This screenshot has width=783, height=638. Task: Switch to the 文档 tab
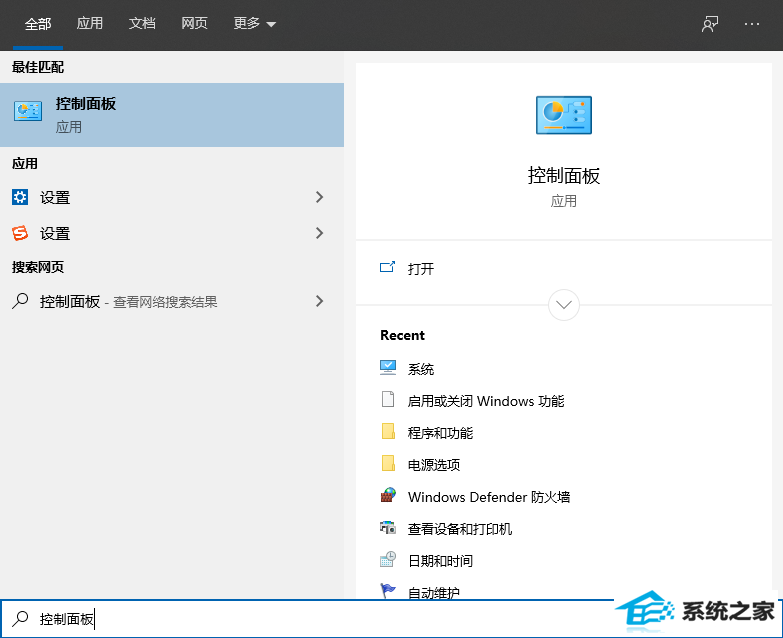click(x=142, y=23)
